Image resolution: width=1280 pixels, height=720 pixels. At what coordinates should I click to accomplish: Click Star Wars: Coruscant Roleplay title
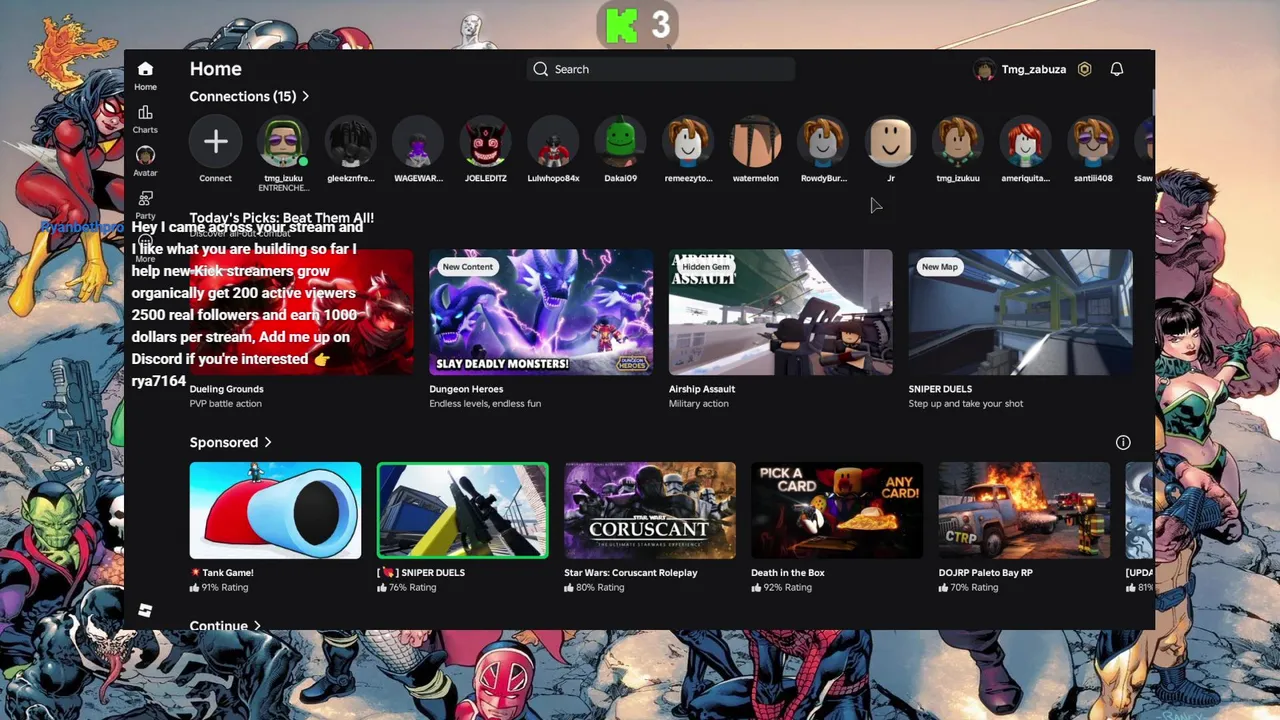click(631, 573)
